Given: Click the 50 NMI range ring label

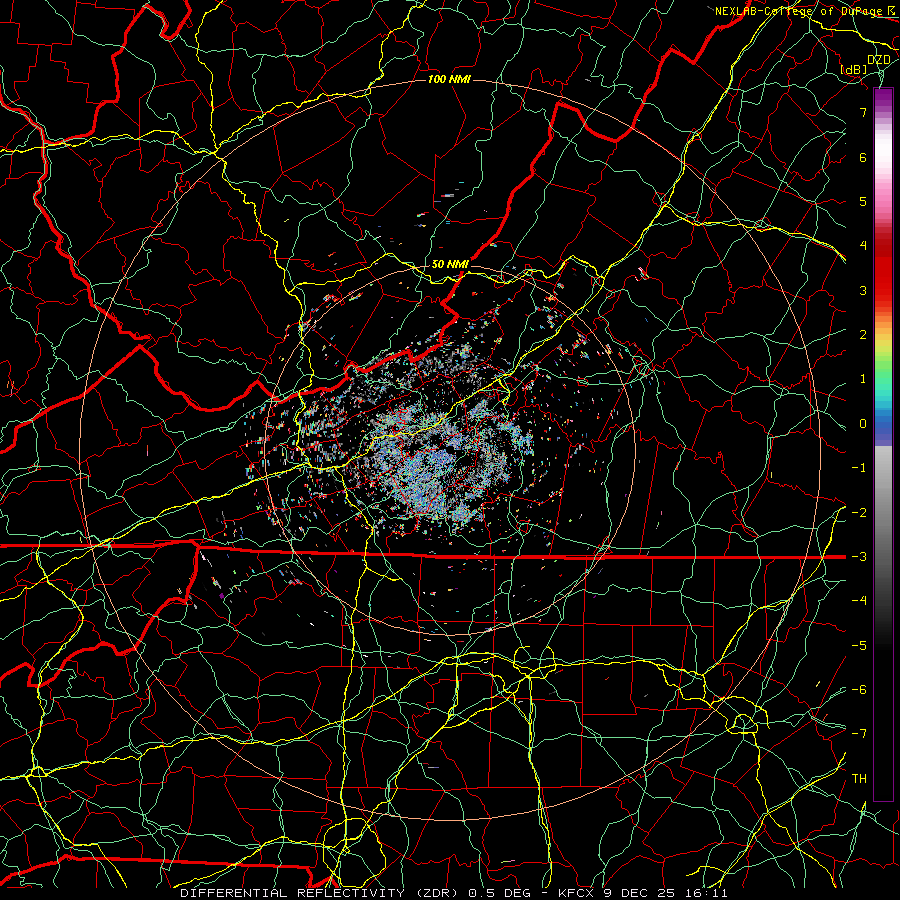Looking at the screenshot, I should coord(450,265).
